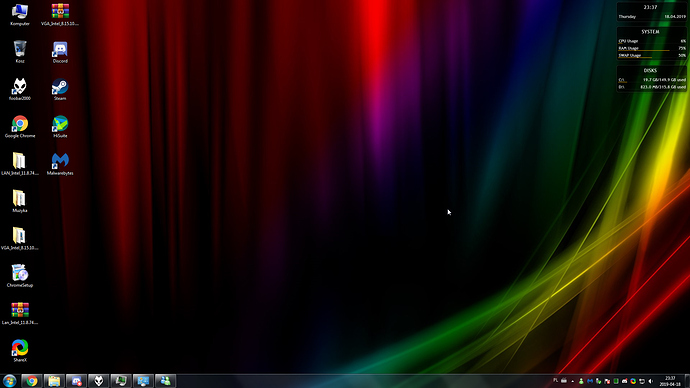
Task: Open the volume speaker tray icon
Action: [x=650, y=381]
